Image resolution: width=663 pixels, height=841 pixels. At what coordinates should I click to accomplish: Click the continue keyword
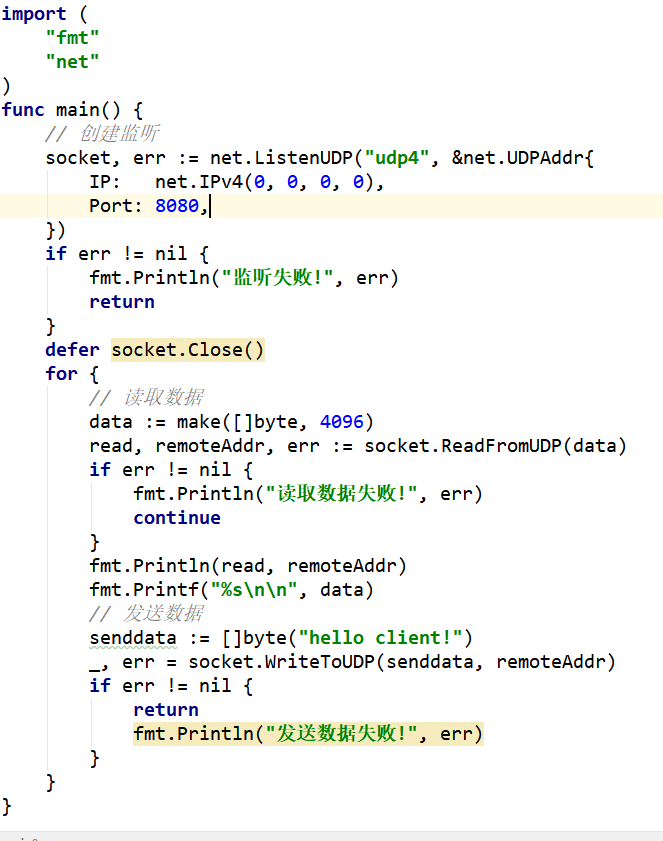pos(177,518)
